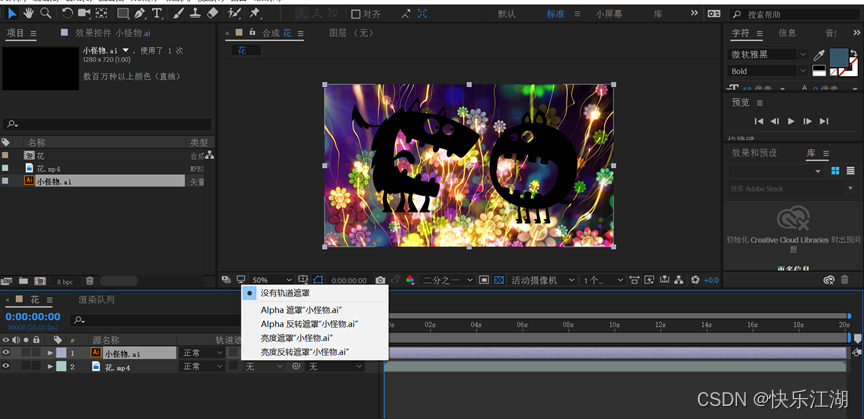Viewport: 864px width, 419px height.
Task: Select the Eraser tool
Action: (212, 13)
